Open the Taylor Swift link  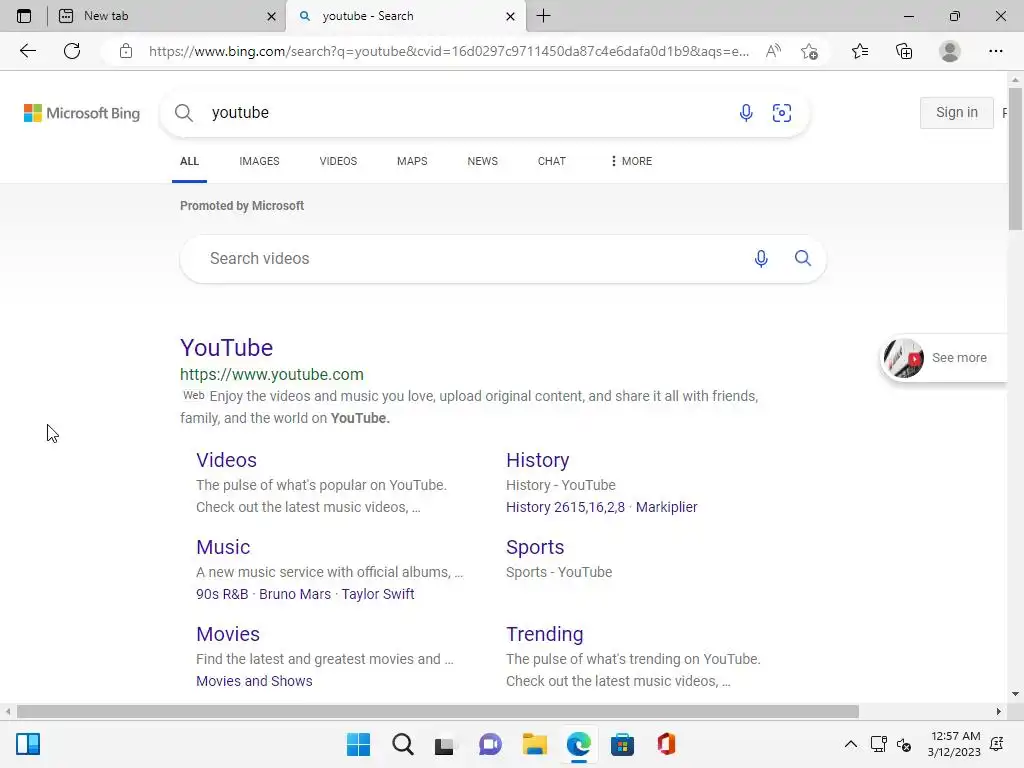click(x=378, y=594)
